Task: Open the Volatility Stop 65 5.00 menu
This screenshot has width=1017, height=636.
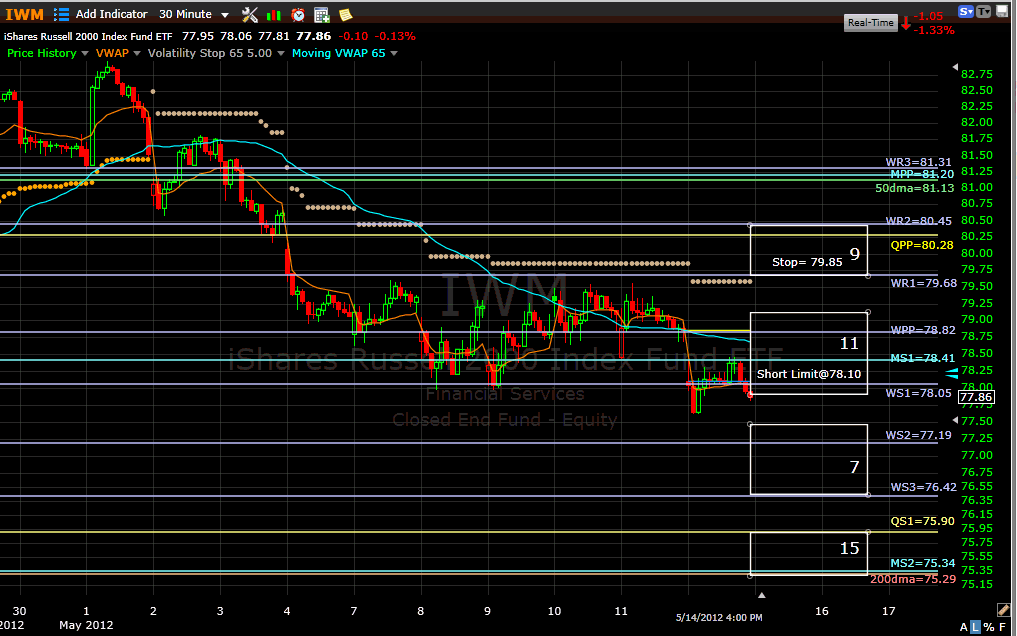Action: [209, 53]
